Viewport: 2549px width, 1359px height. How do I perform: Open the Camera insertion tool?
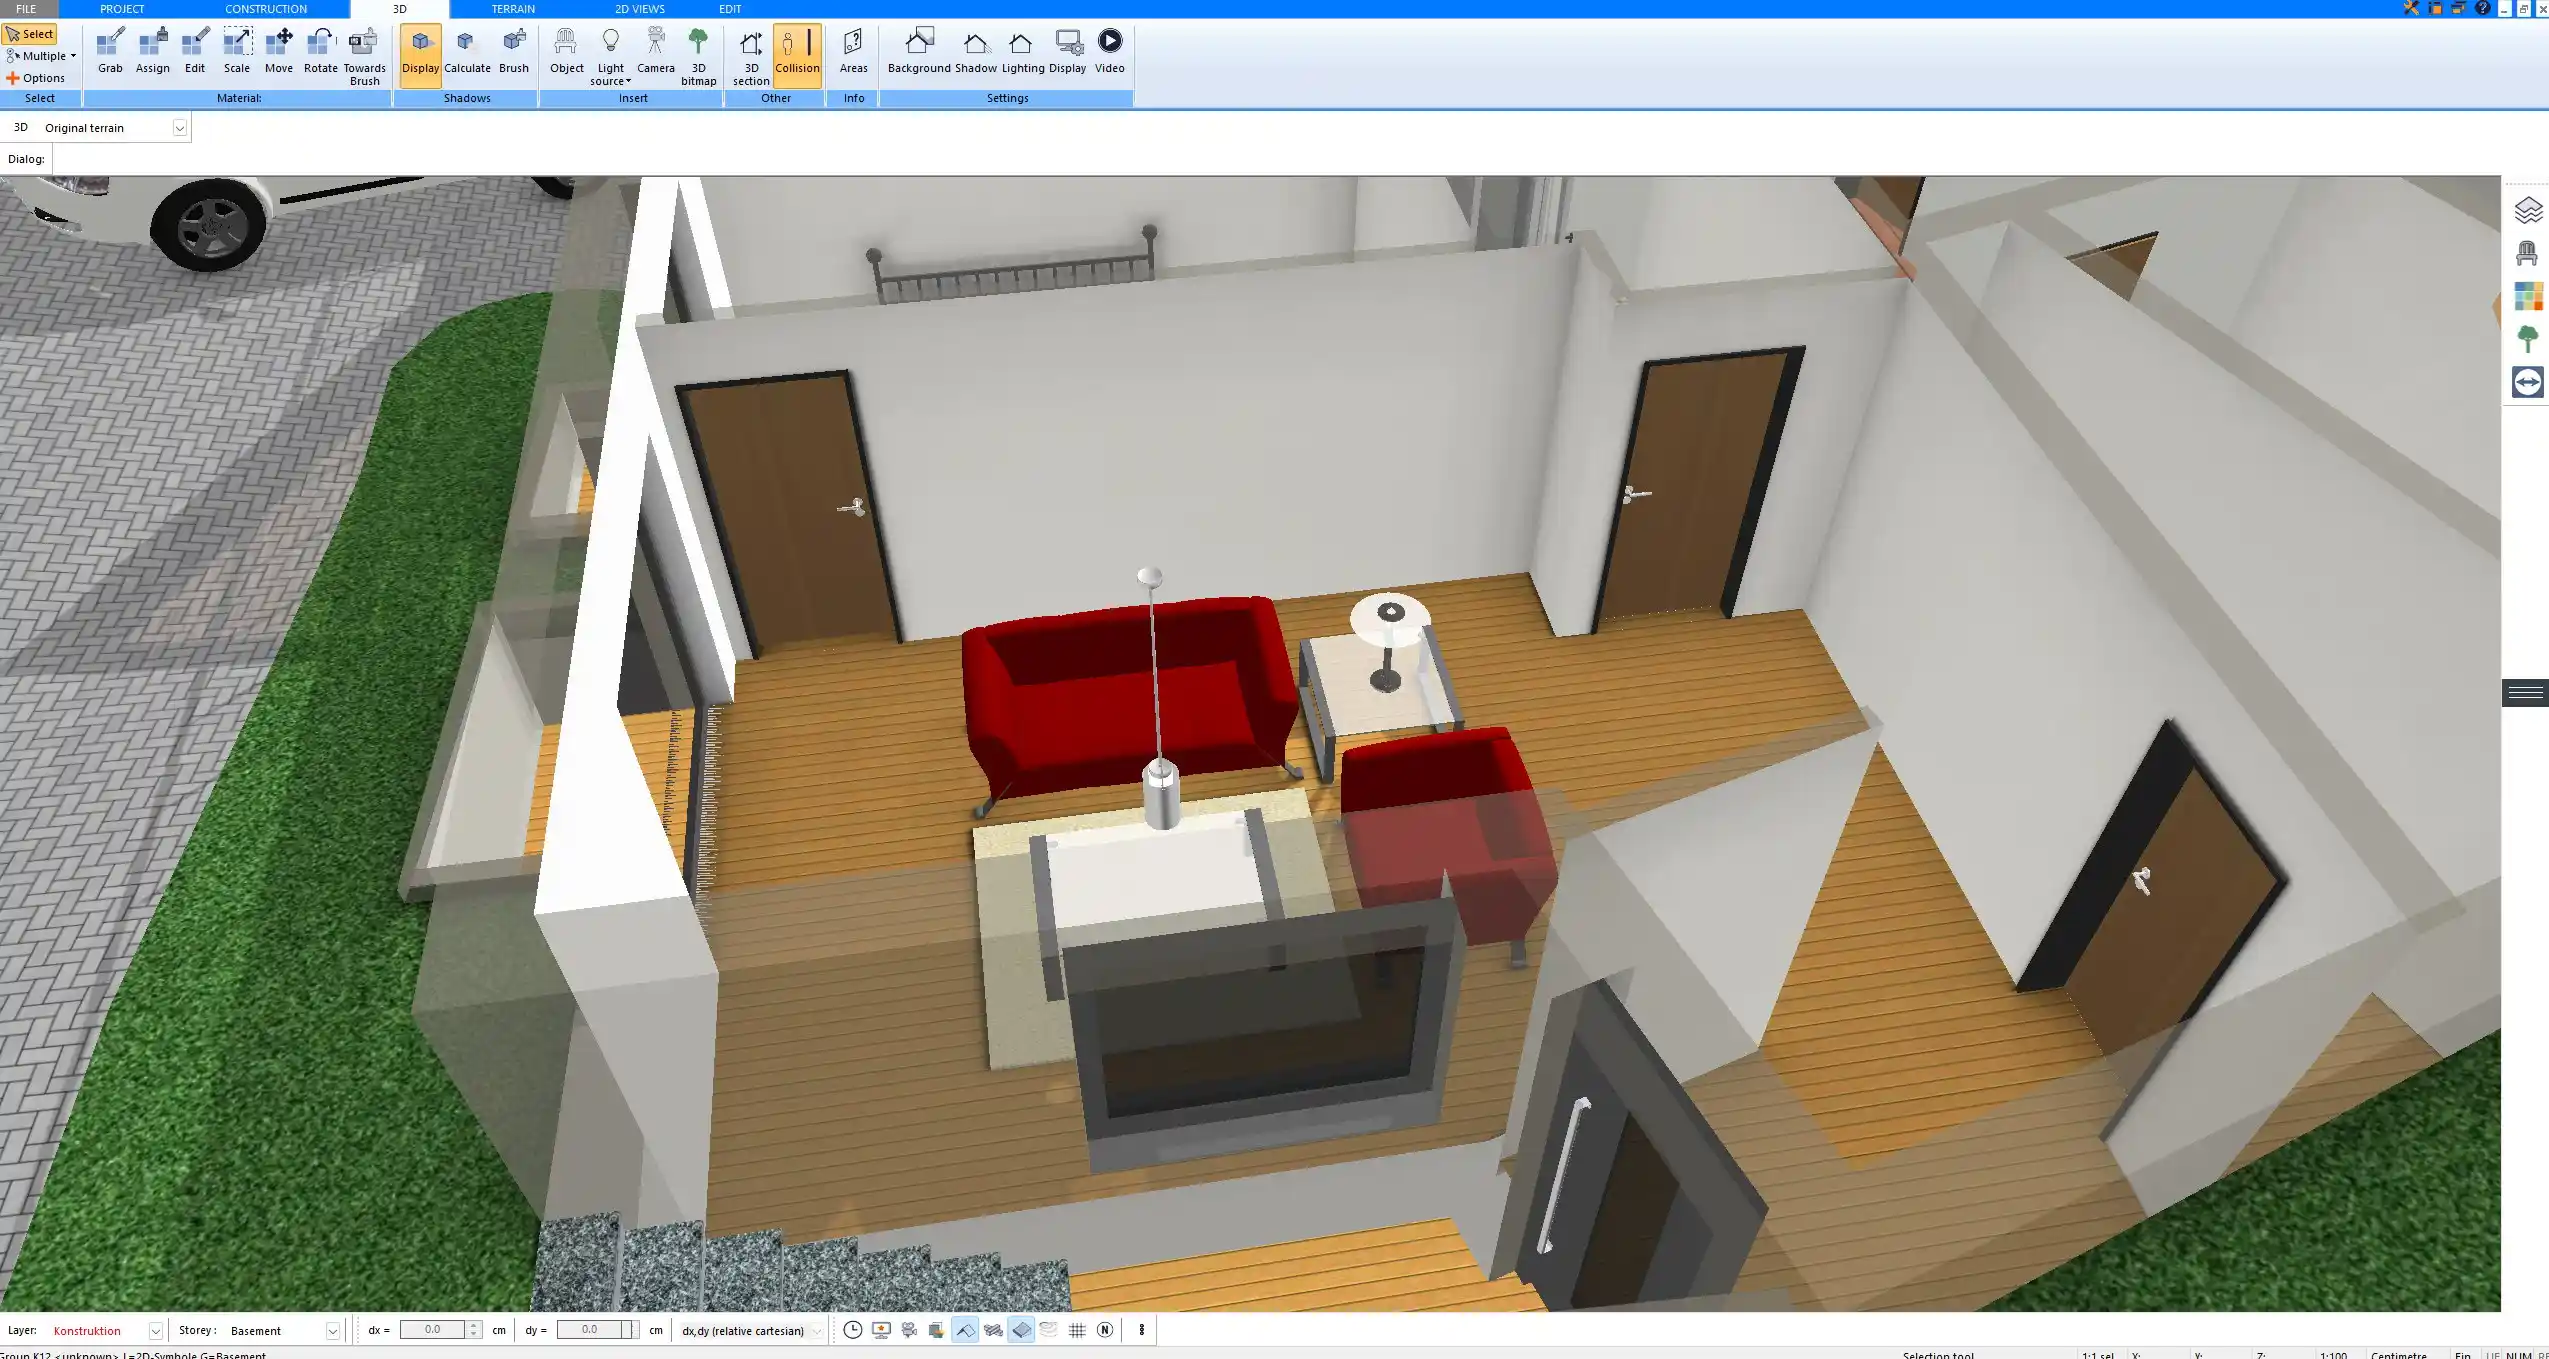click(655, 50)
